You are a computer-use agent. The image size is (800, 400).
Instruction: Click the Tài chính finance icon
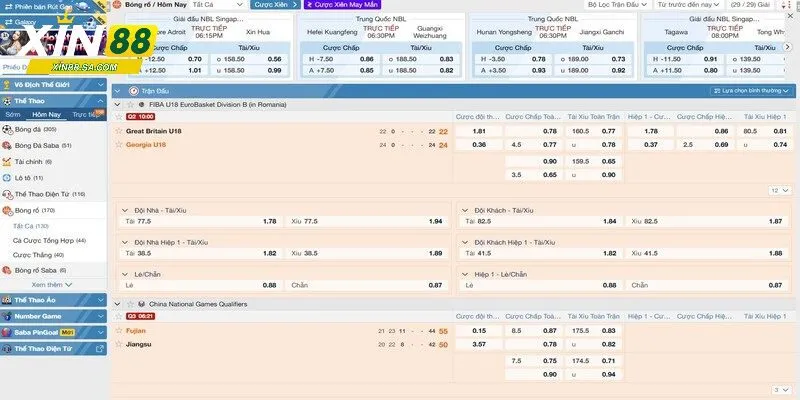point(7,161)
